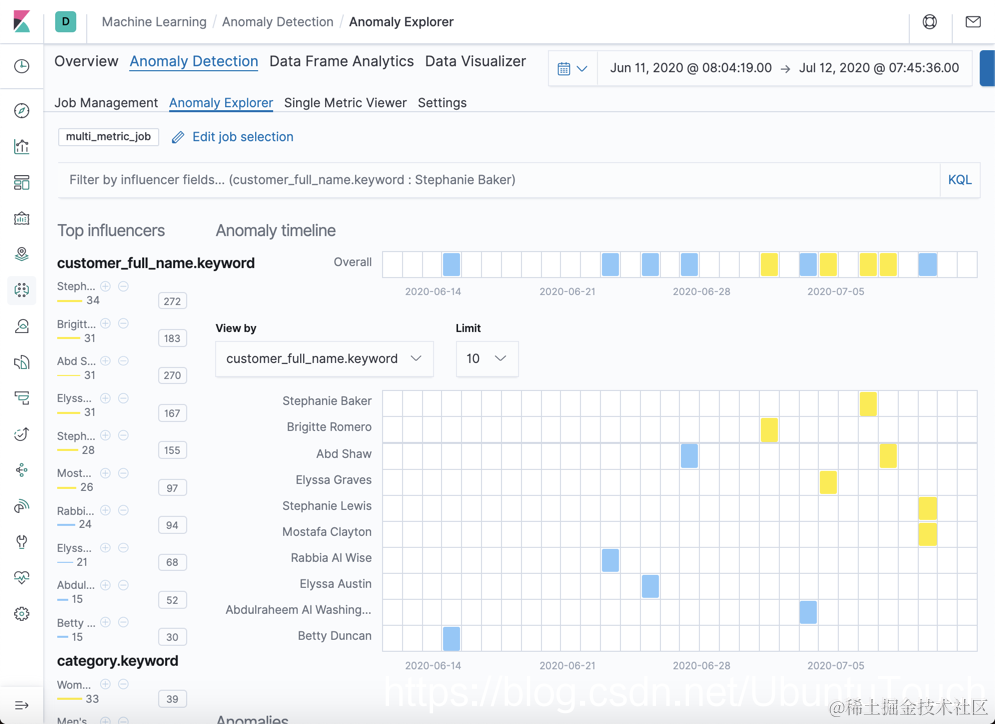Focus the influencer filter field
This screenshot has width=995, height=724.
pyautogui.click(x=499, y=180)
